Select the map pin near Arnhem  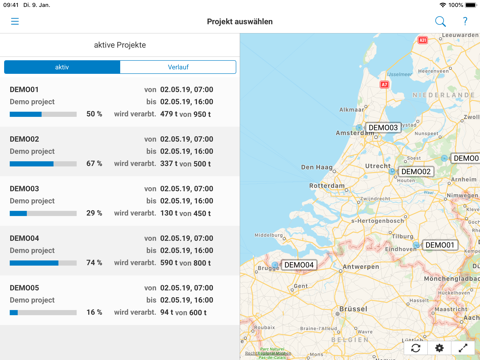444,158
